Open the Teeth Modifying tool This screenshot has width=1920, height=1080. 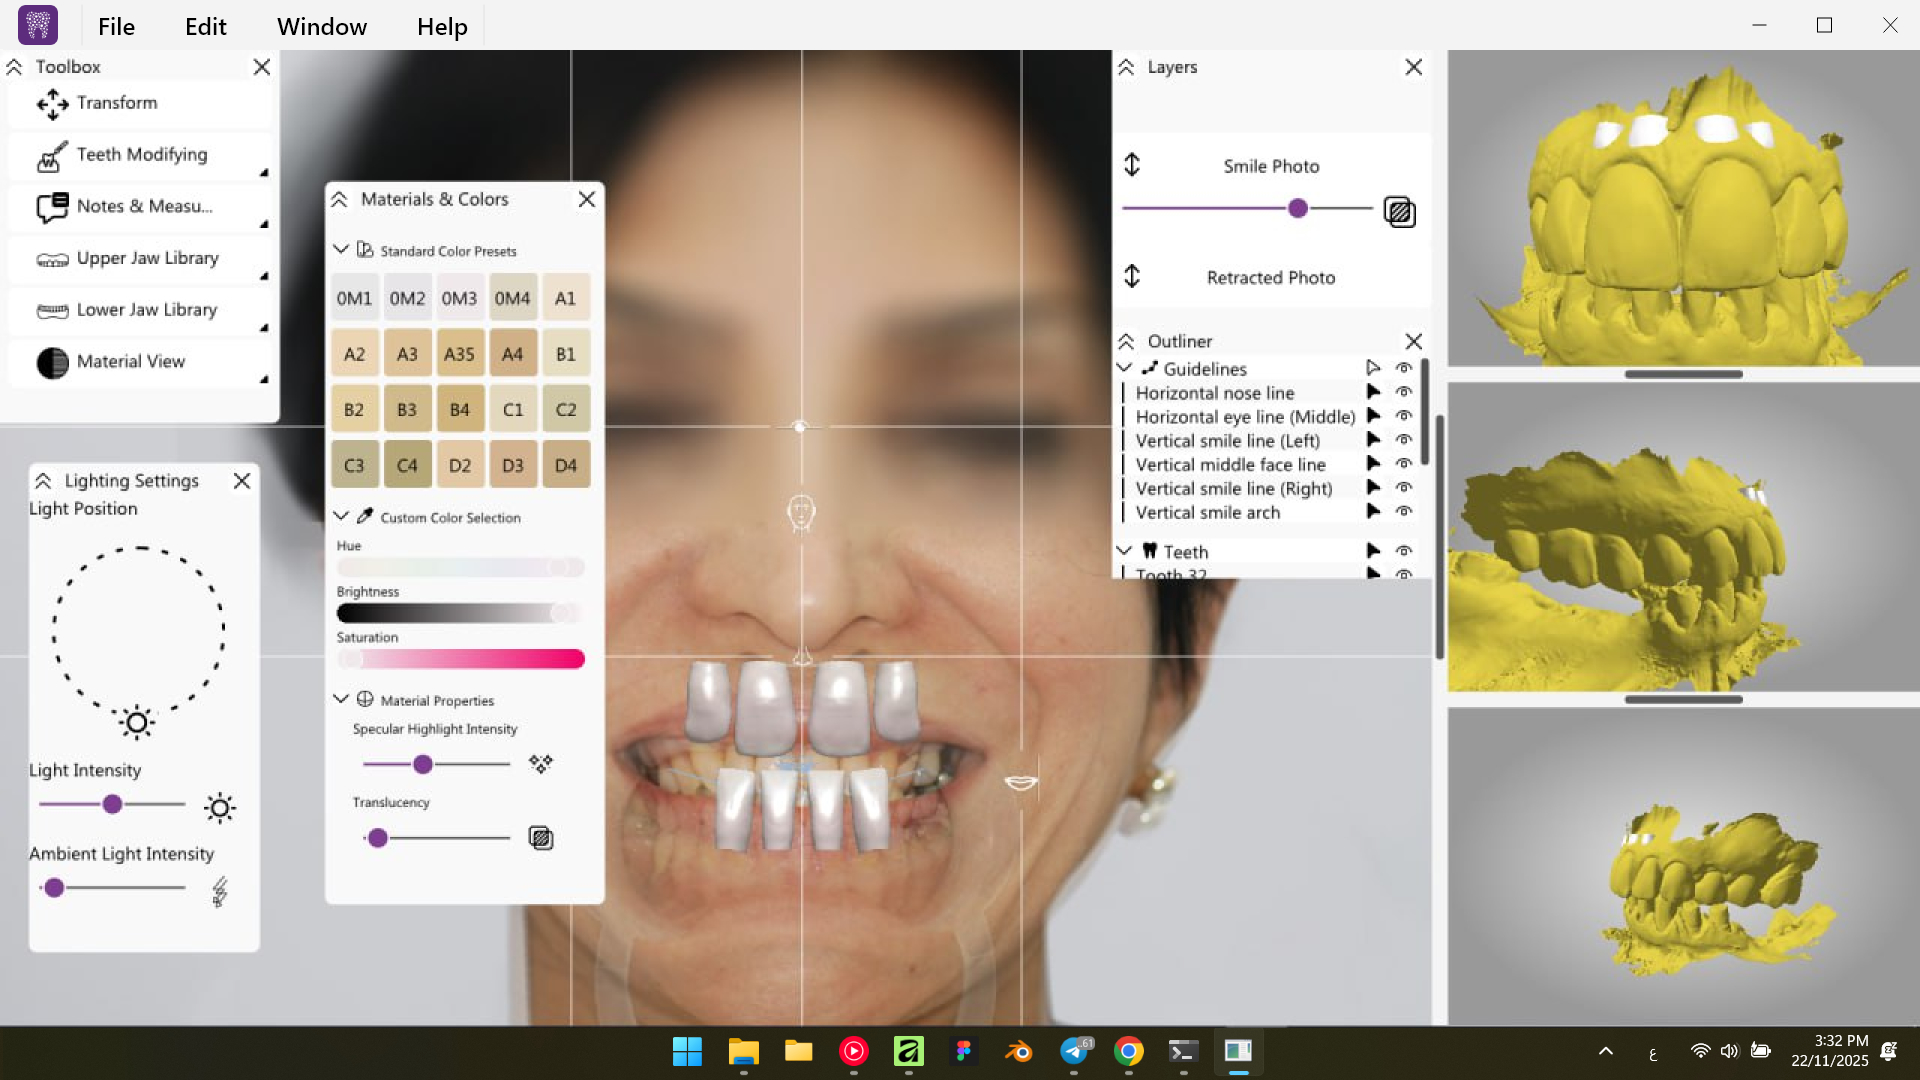[141, 155]
